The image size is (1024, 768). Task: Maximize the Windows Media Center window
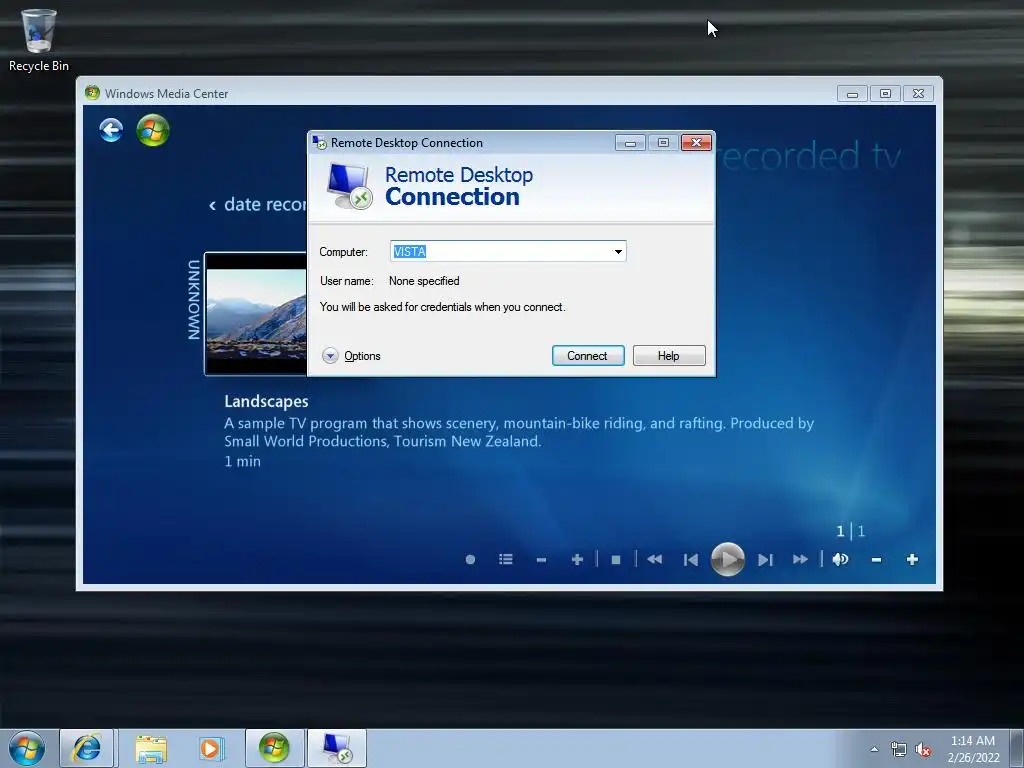tap(886, 93)
